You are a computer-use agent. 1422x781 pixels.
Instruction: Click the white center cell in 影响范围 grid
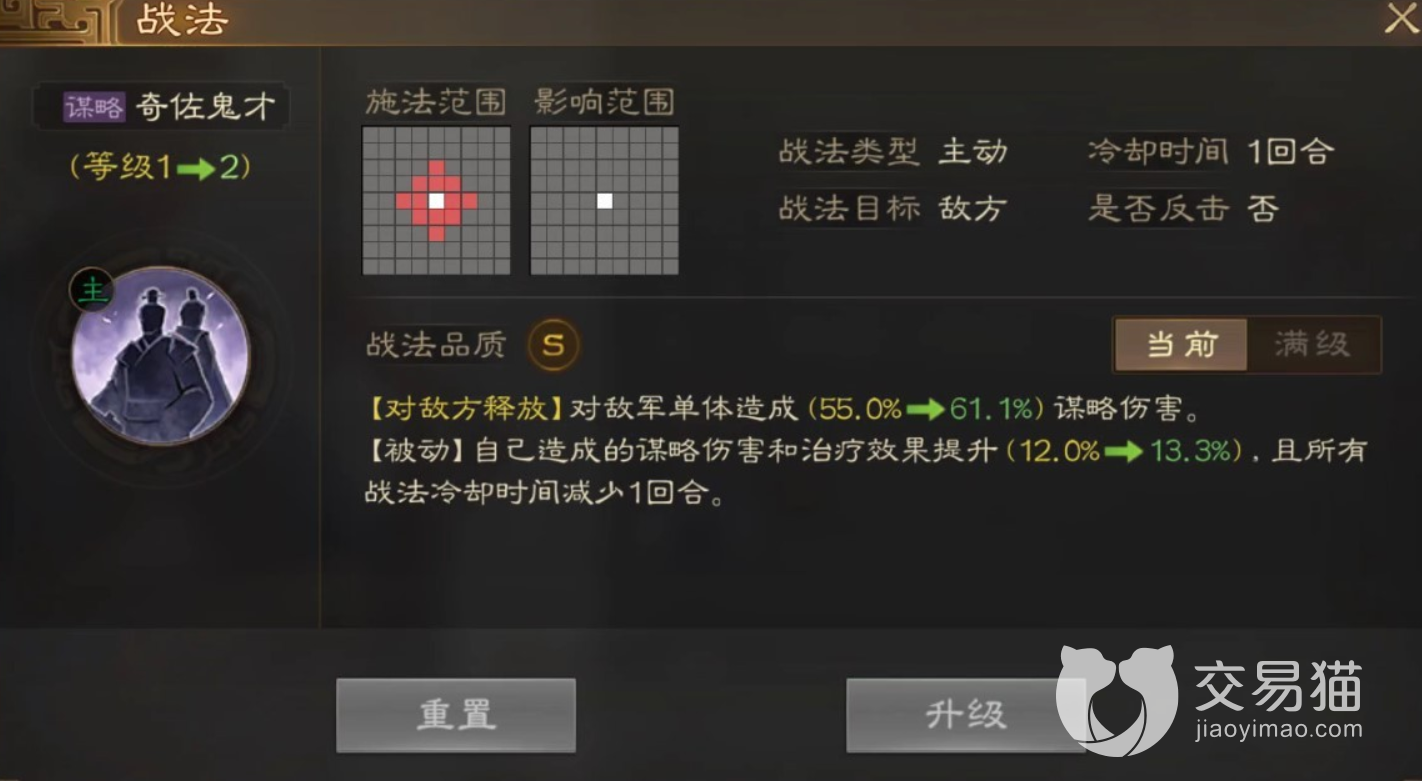tap(604, 200)
